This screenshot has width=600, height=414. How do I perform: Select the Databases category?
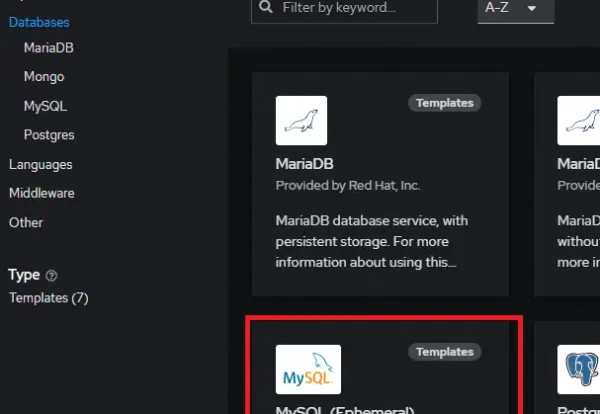(39, 23)
